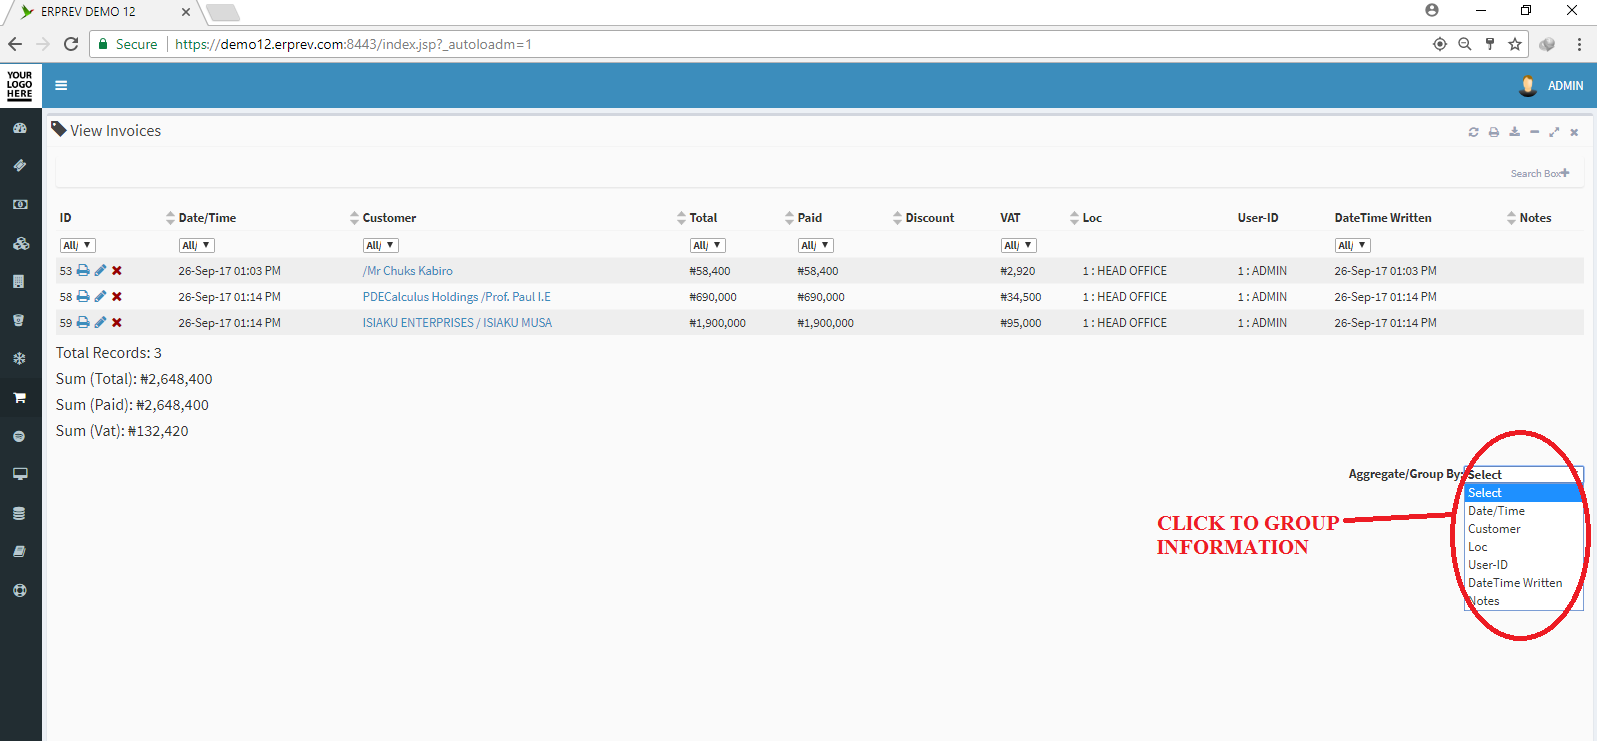Screen dimensions: 1597x741
Task: Bookmark this page with star icon
Action: click(1515, 44)
